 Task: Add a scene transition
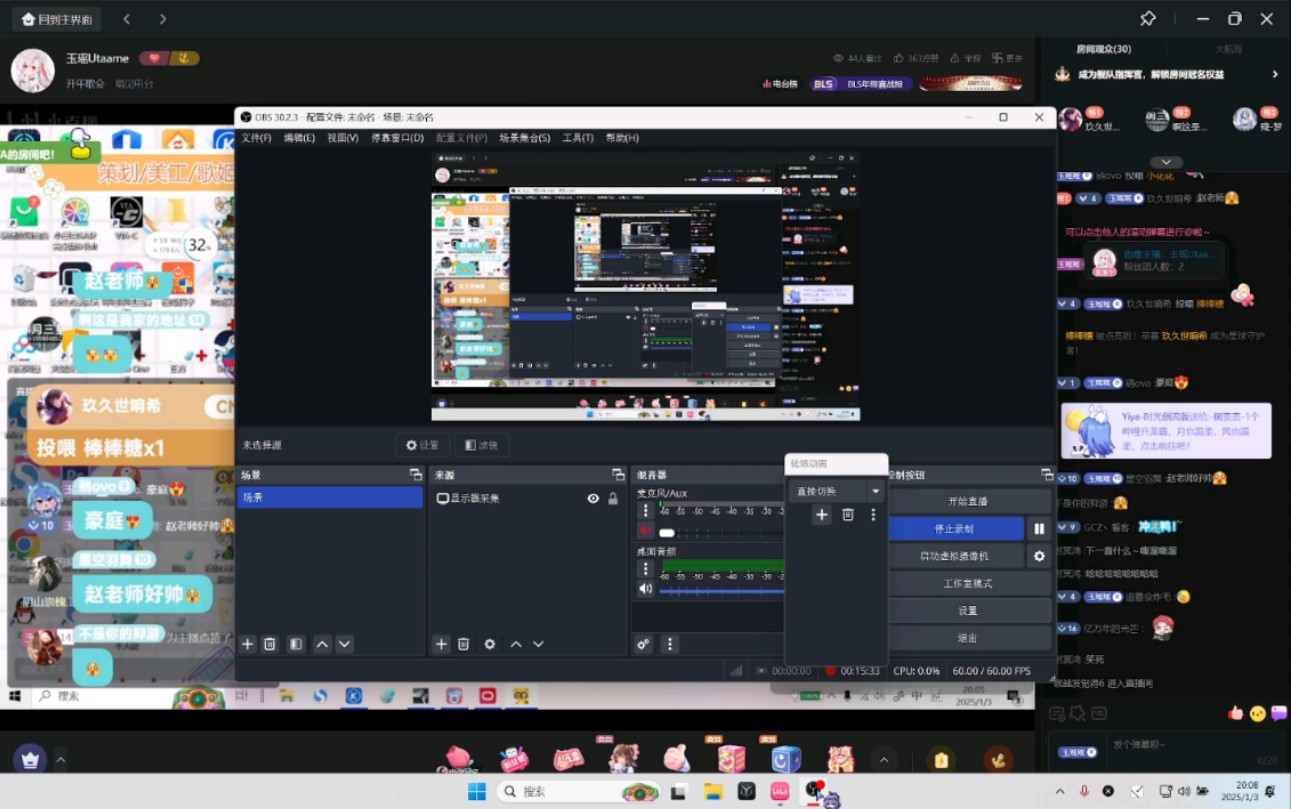[822, 514]
